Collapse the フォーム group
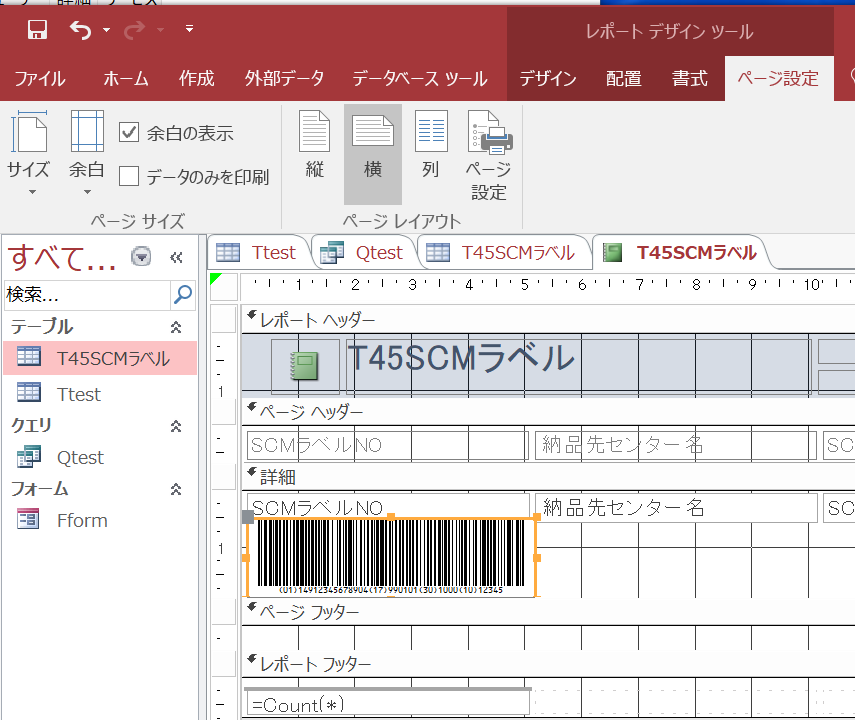 (x=176, y=489)
